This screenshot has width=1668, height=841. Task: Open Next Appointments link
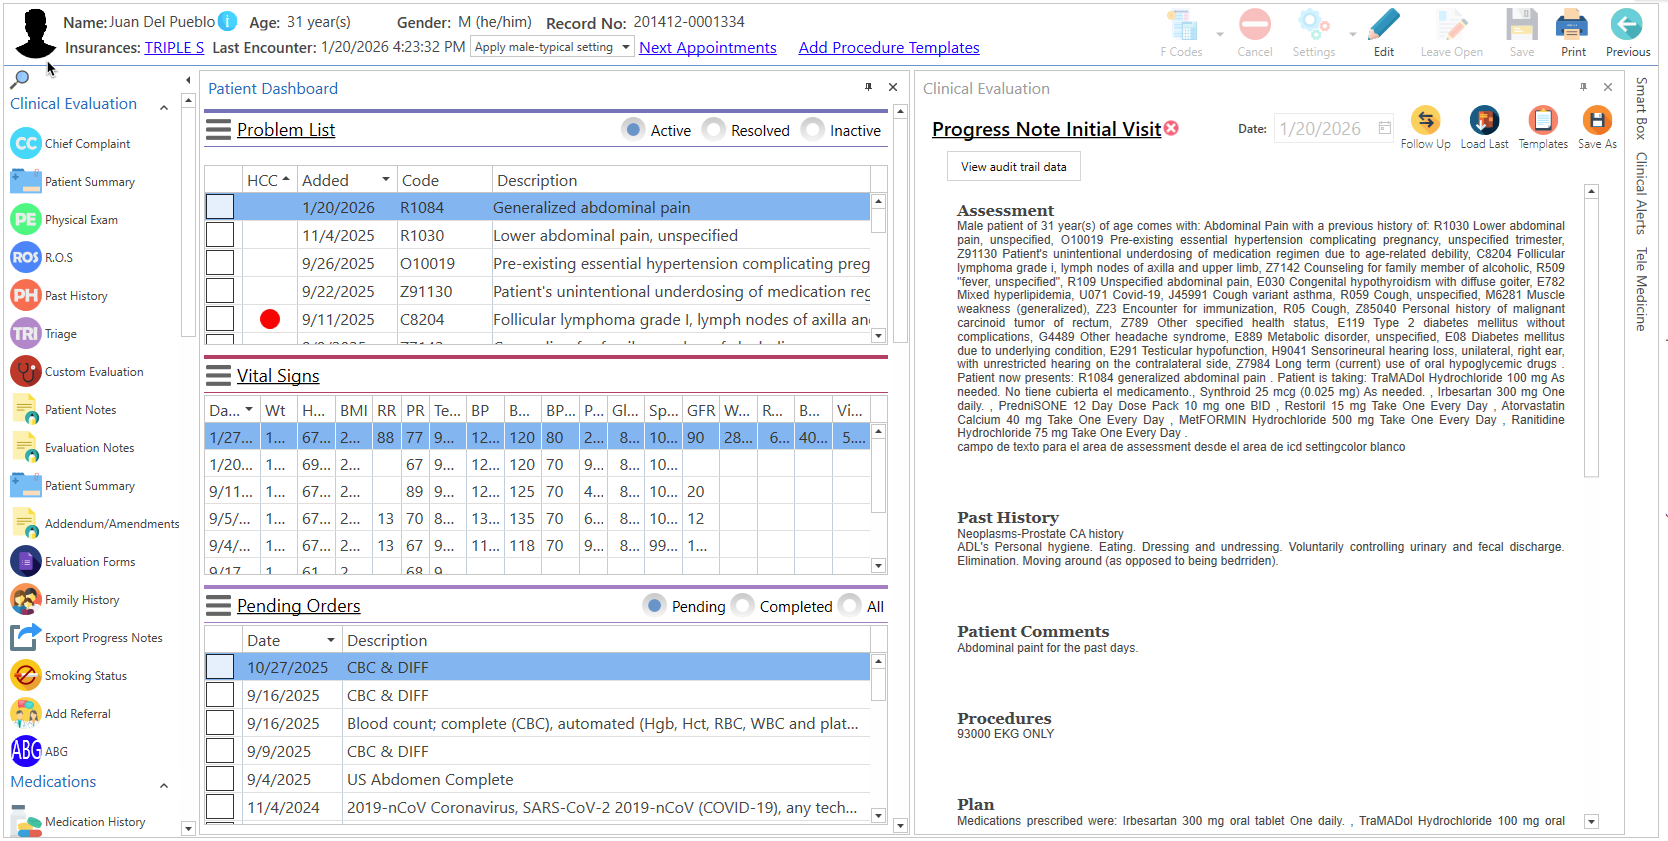click(x=708, y=47)
